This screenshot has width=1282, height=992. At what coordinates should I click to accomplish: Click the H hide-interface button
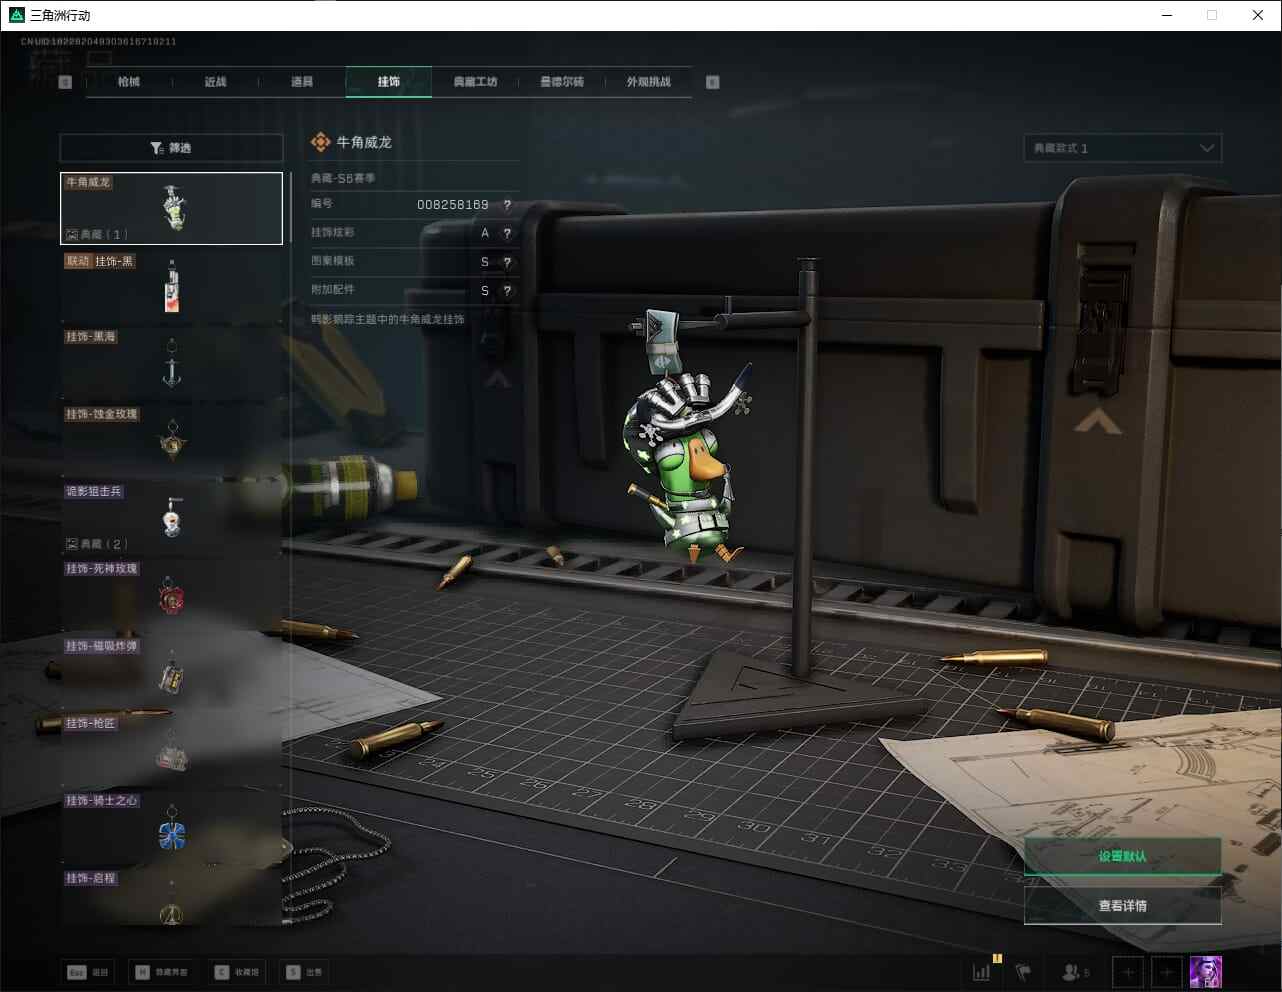[162, 972]
